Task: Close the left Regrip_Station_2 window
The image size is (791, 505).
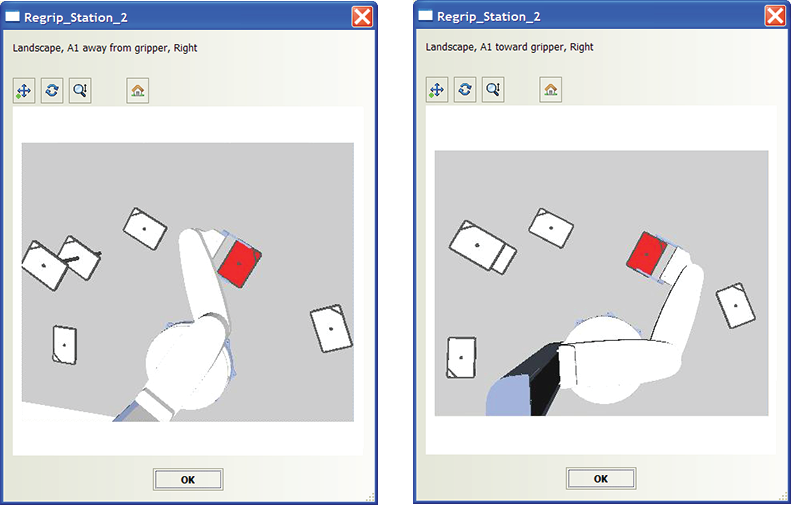Action: [x=362, y=17]
